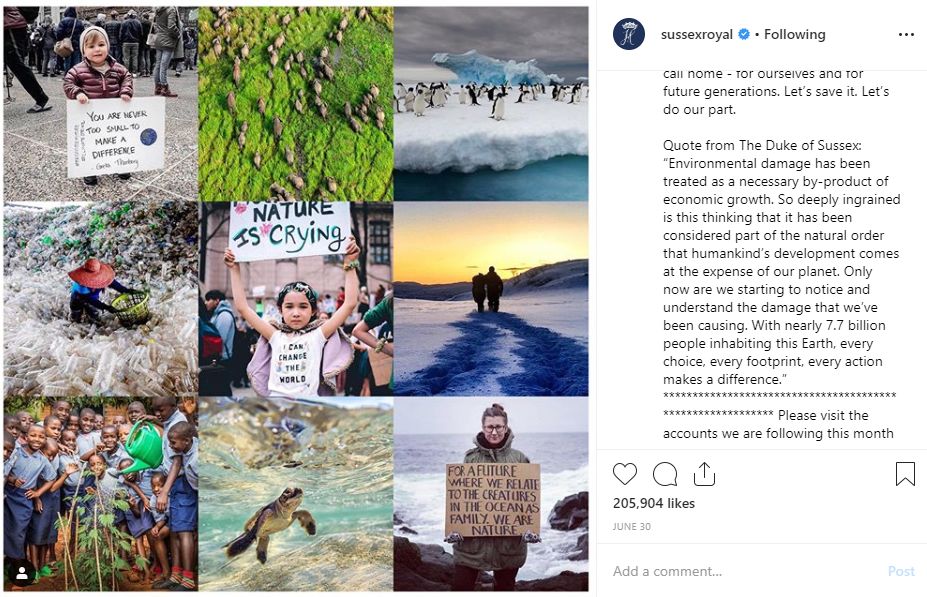Click the verified badge next to sussexroyal
This screenshot has height=597, width=927.
click(x=744, y=34)
